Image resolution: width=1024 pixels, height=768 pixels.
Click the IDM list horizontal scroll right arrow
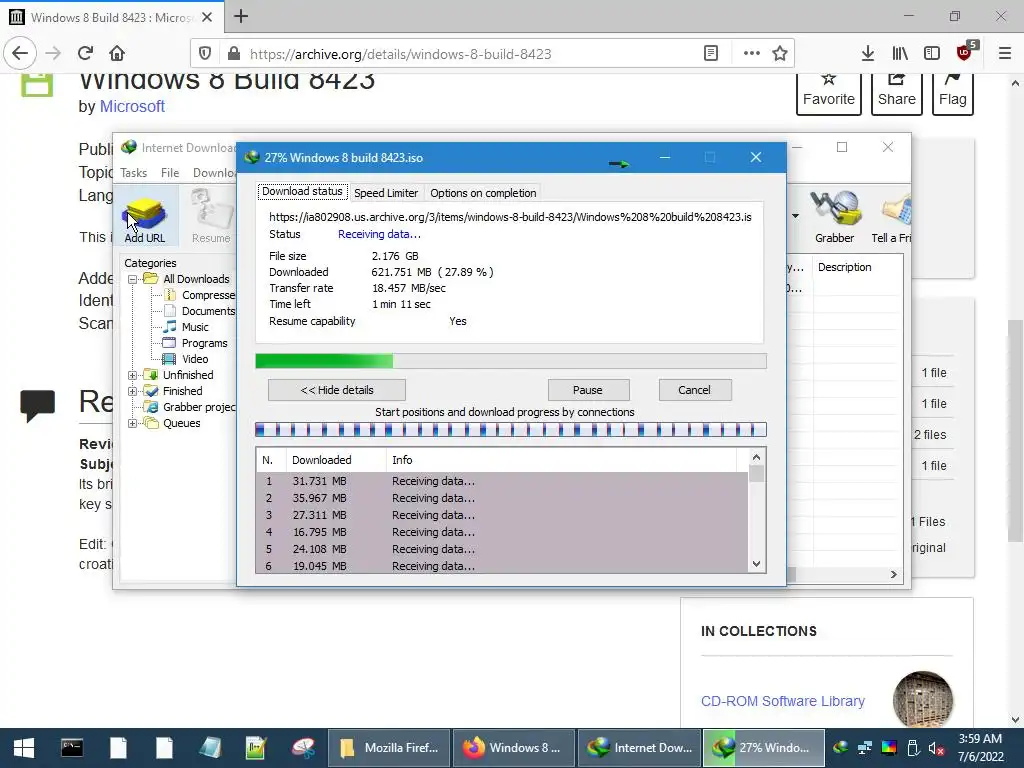[893, 574]
